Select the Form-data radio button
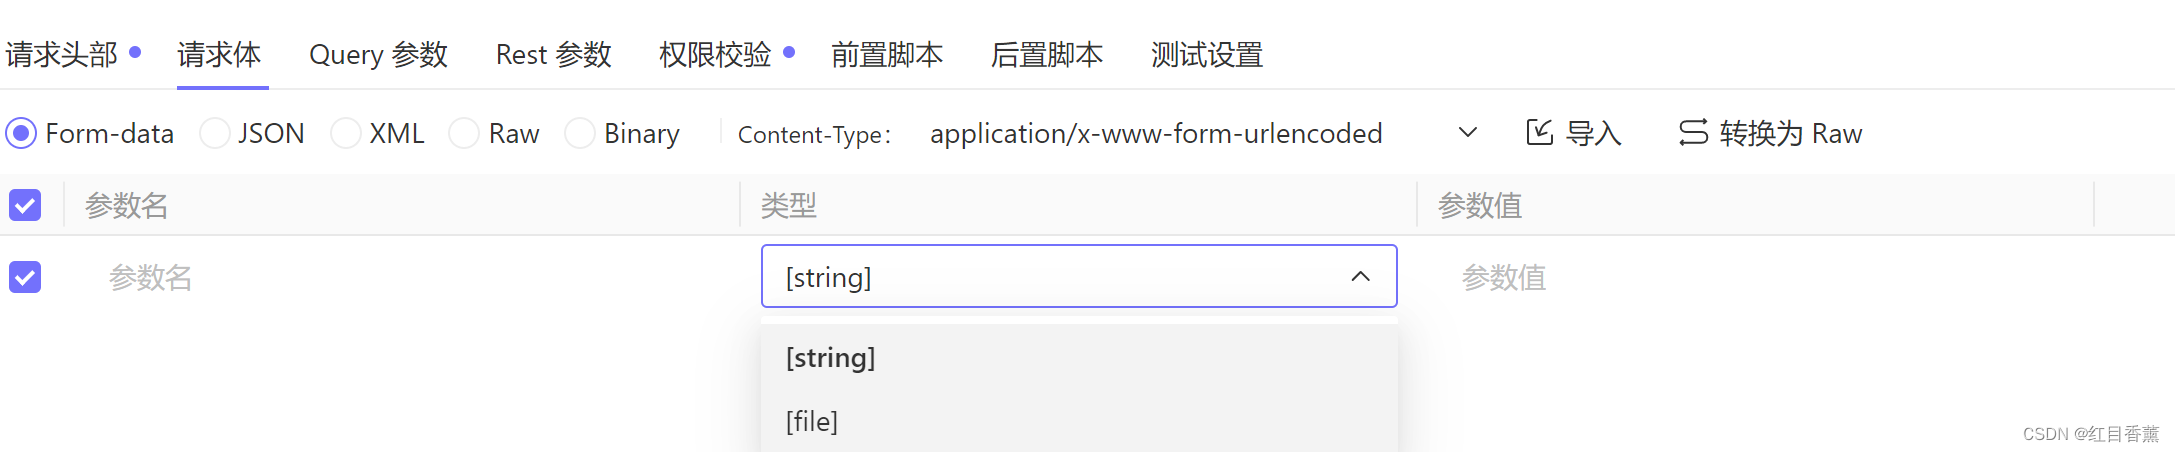This screenshot has width=2175, height=452. [22, 133]
